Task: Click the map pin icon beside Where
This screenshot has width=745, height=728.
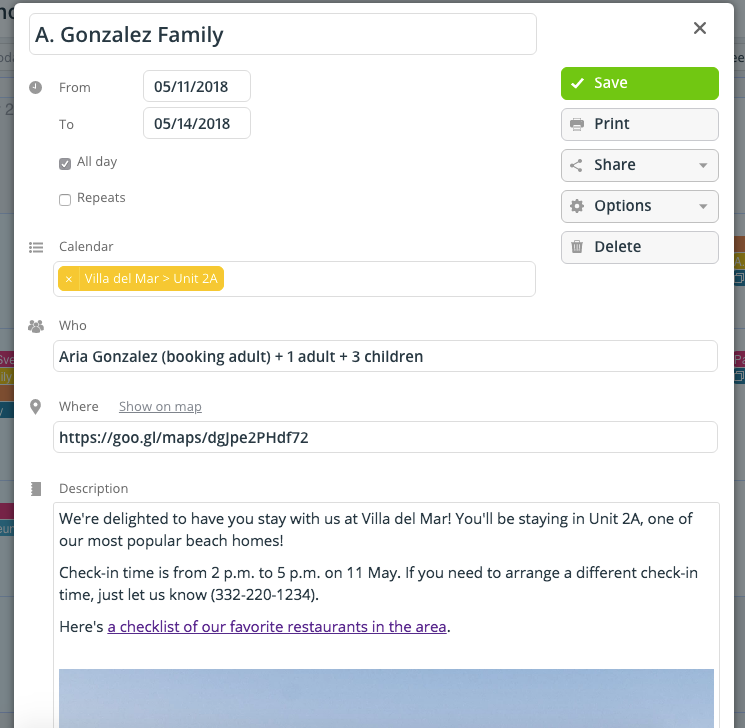Action: (x=36, y=407)
